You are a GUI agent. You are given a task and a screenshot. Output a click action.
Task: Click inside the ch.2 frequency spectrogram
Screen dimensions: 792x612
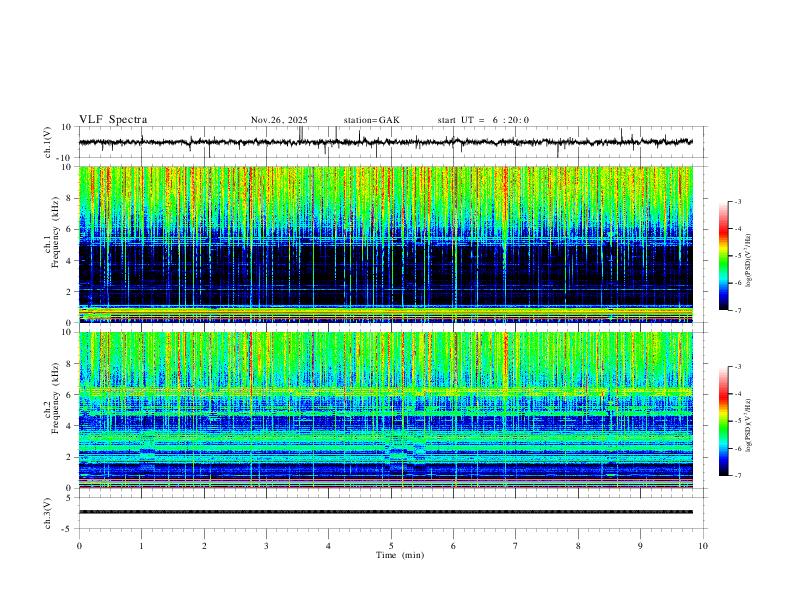coord(385,410)
